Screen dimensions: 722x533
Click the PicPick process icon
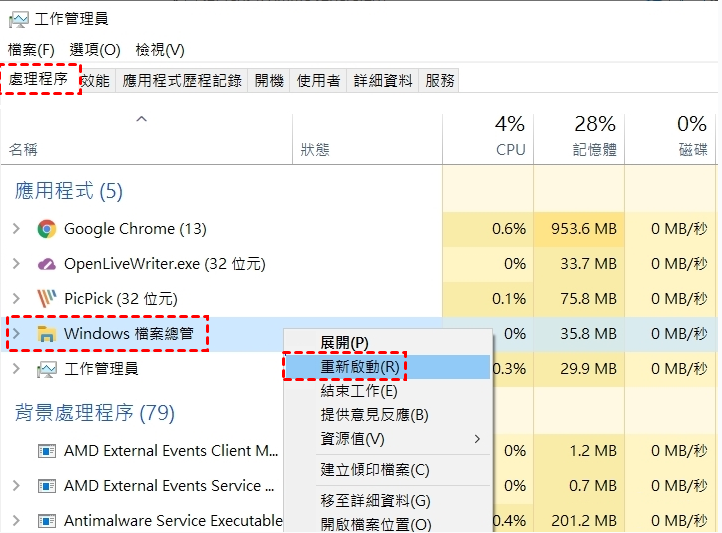(47, 299)
